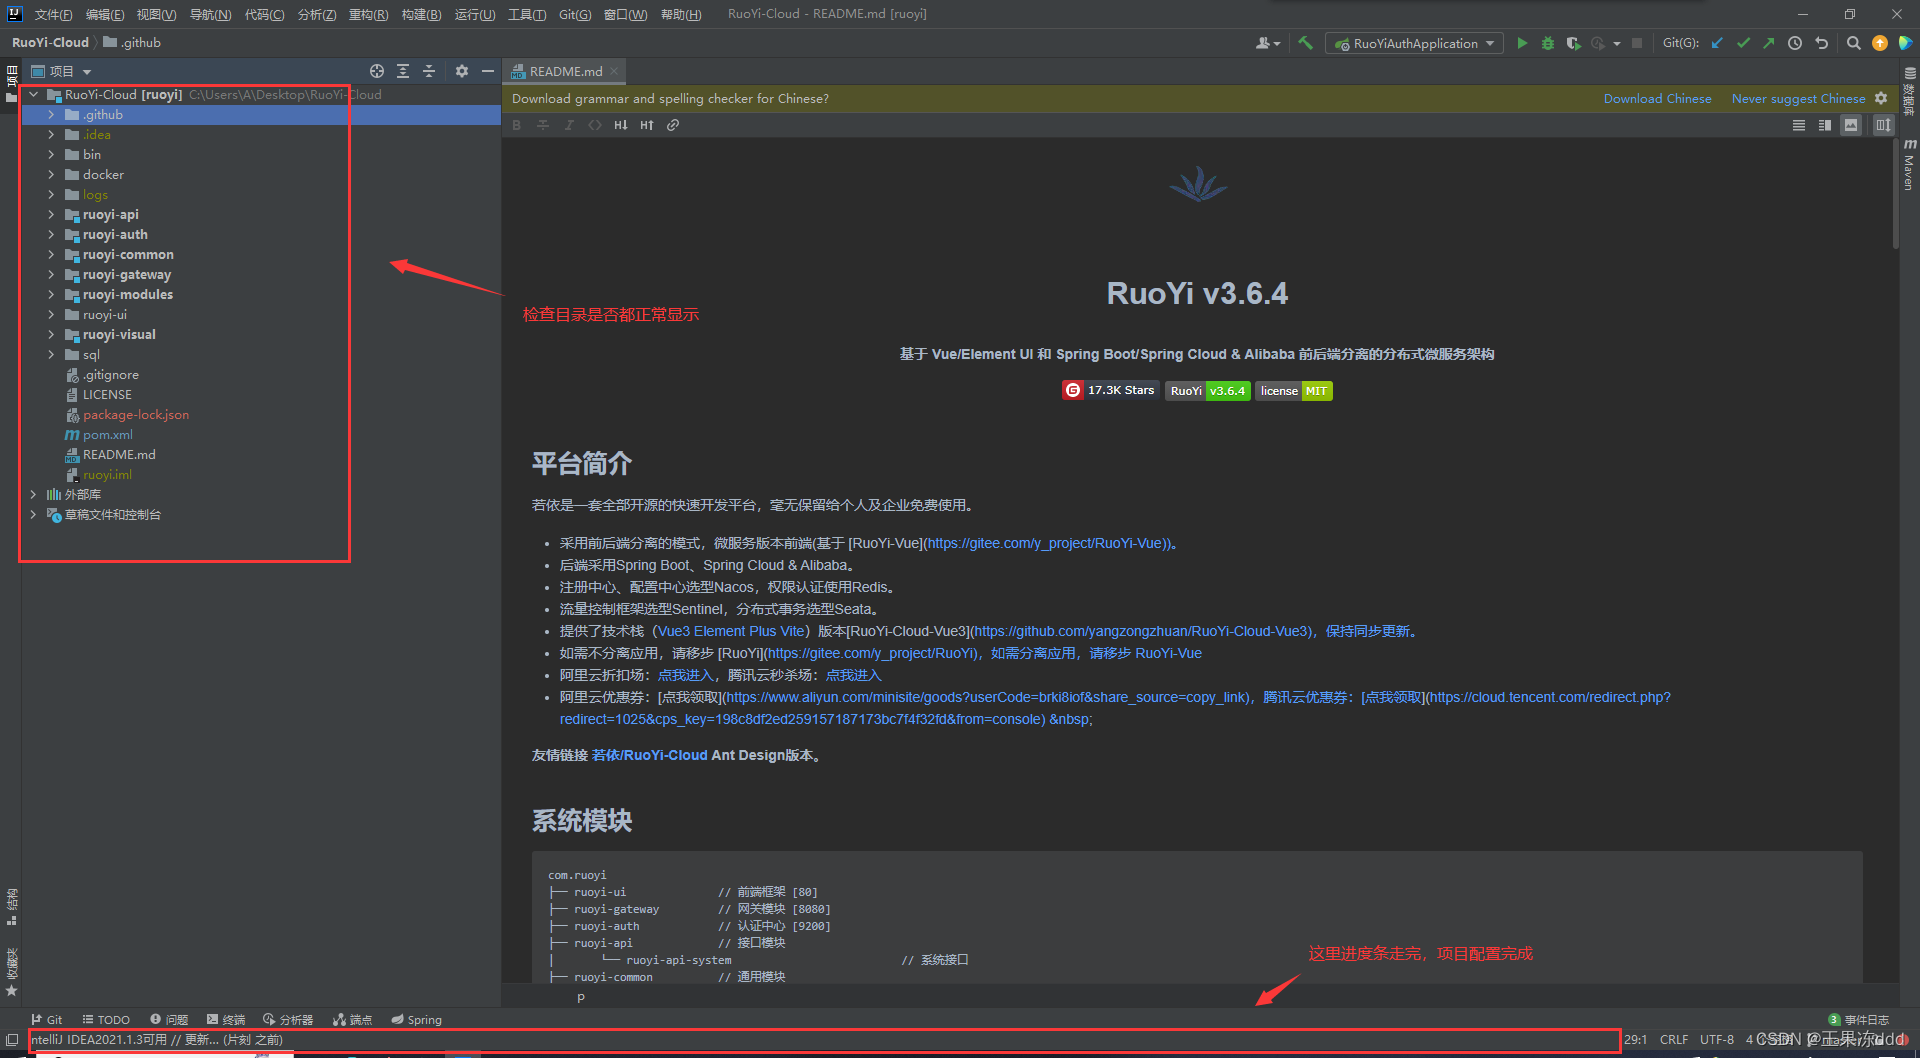Toggle split layout orientation in markdown editor
This screenshot has height=1058, width=1920.
1883,125
